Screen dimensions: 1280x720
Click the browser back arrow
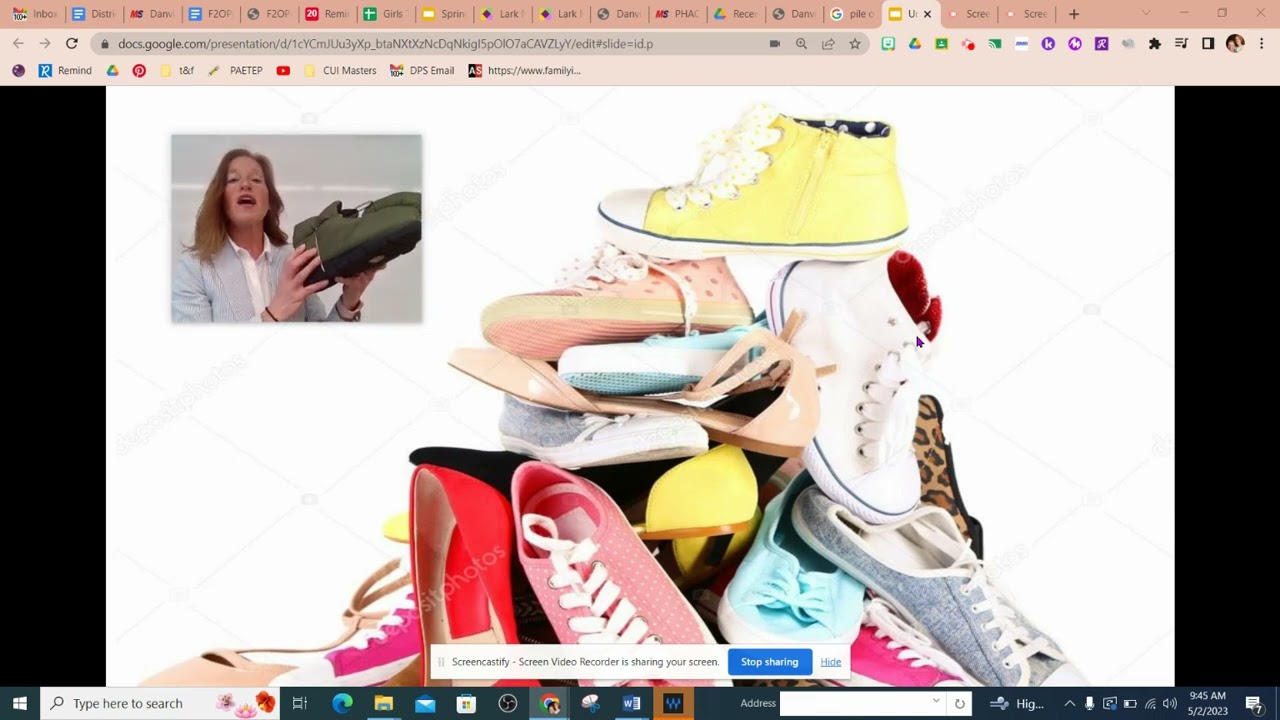(x=18, y=44)
